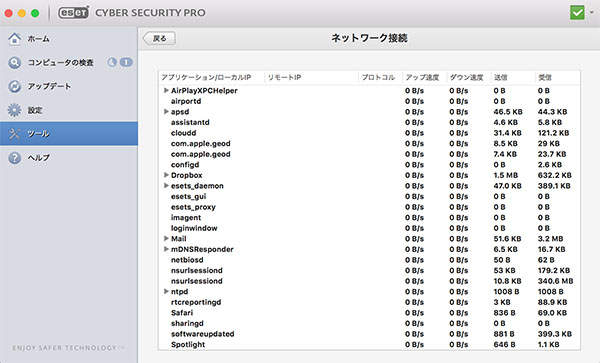Expand the esets_daemon row
The image size is (600, 363).
[166, 186]
